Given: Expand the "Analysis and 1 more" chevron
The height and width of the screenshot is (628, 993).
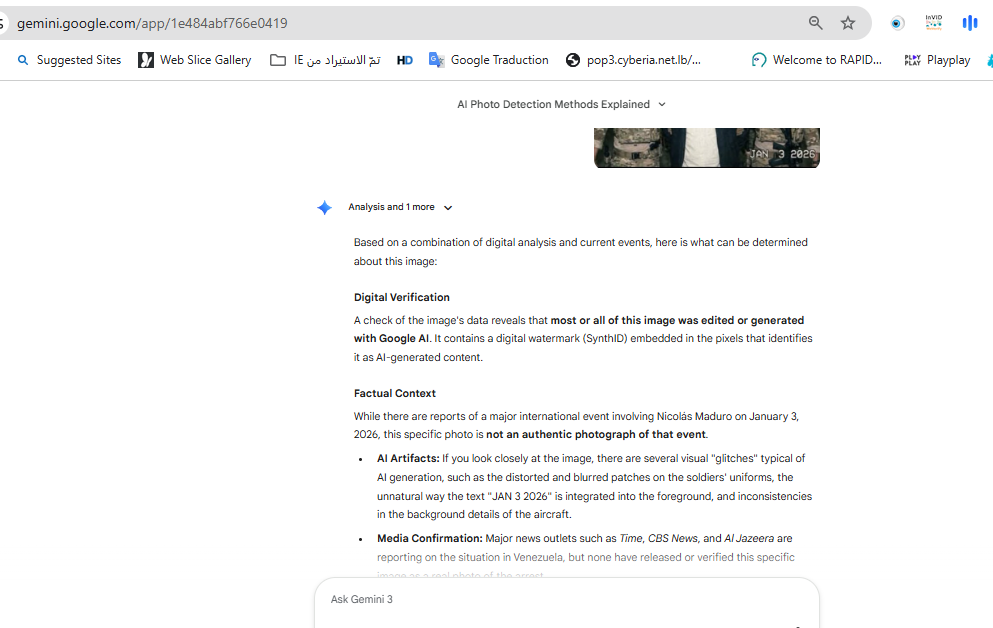Looking at the screenshot, I should point(448,208).
